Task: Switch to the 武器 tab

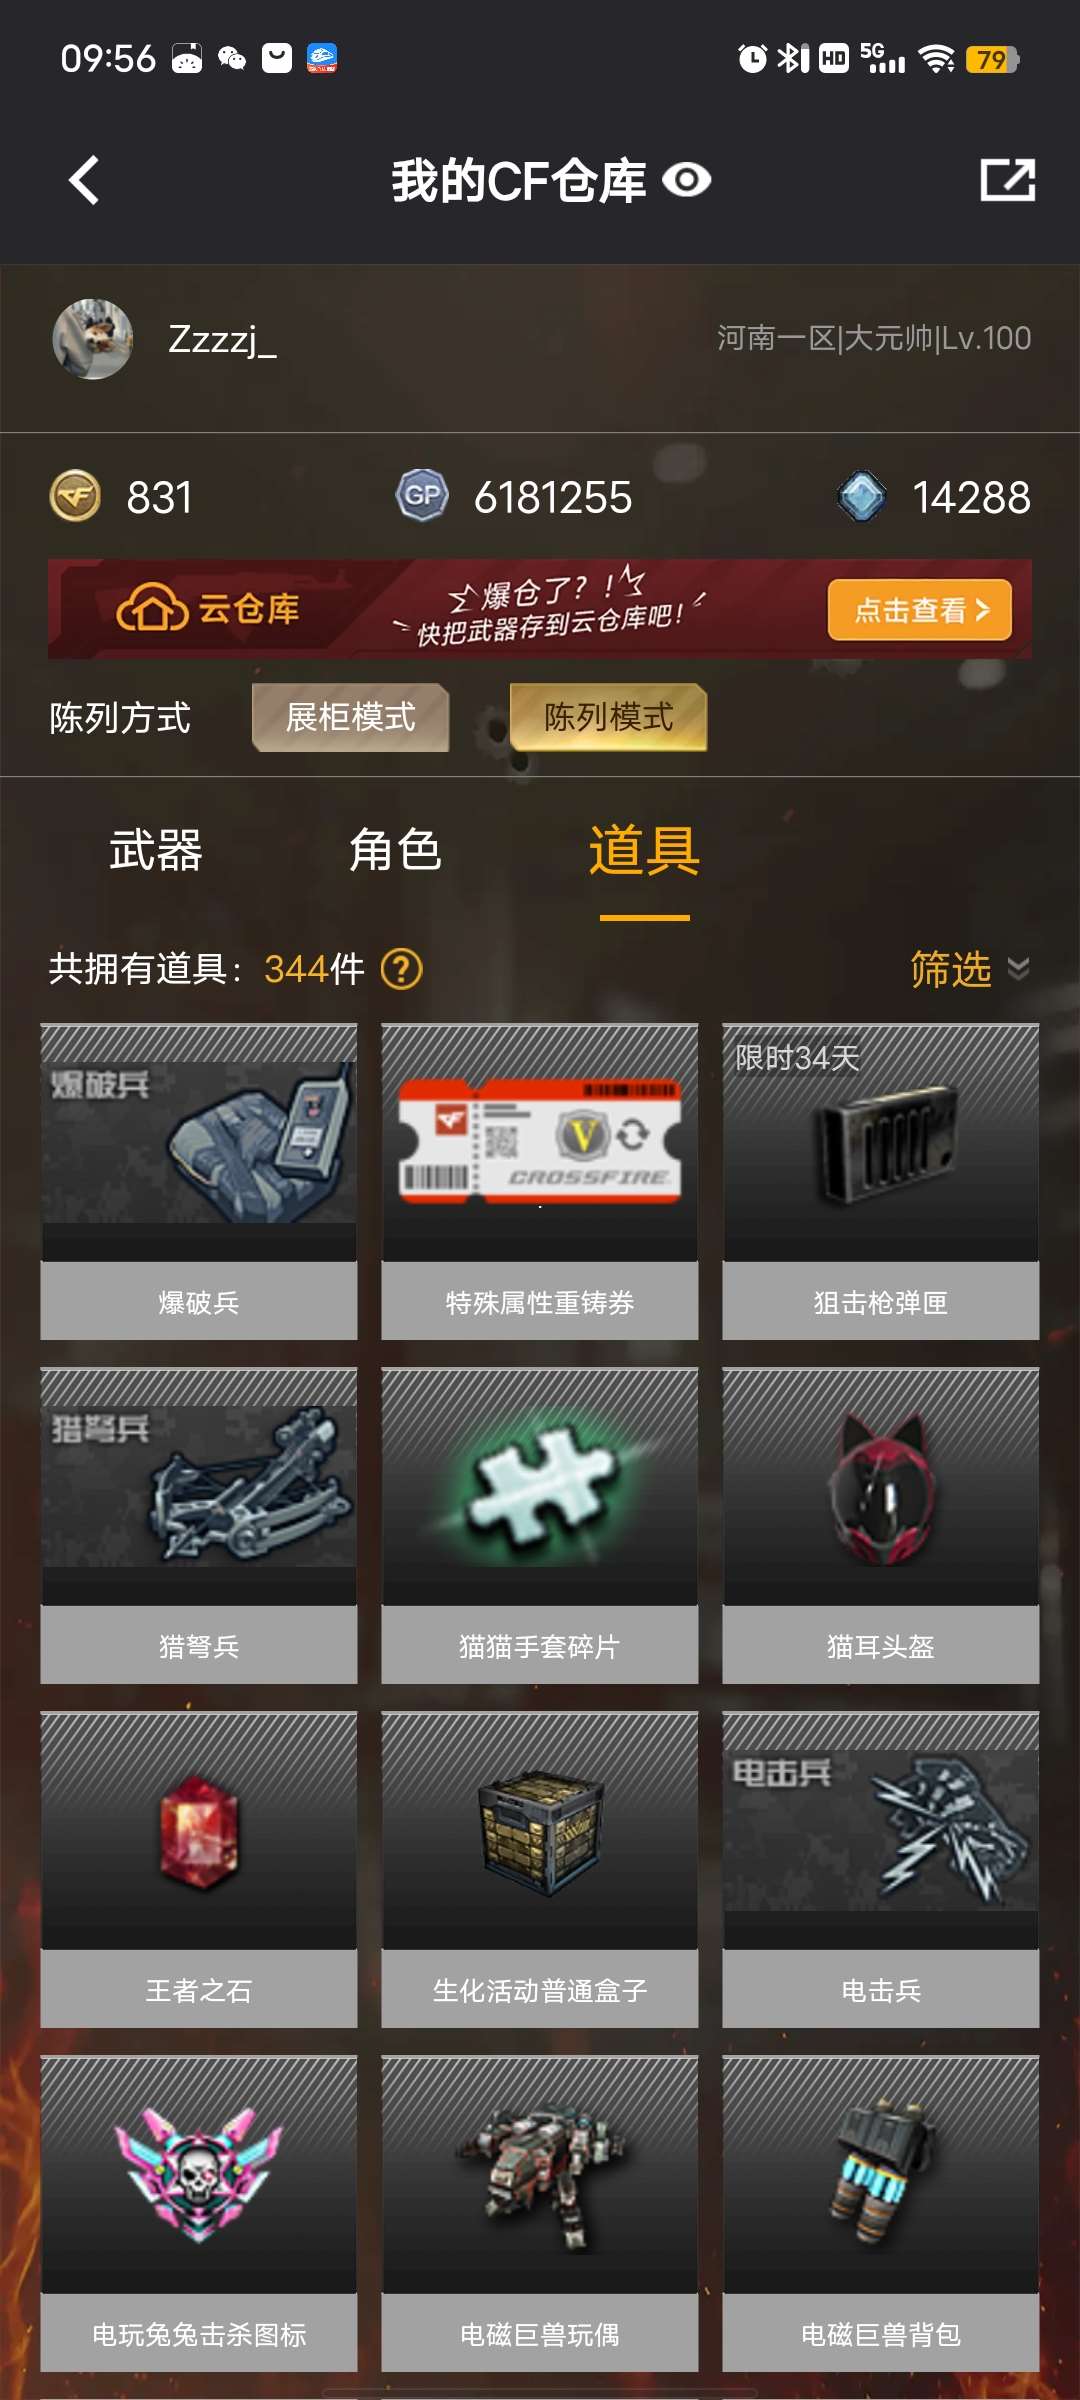Action: (x=156, y=850)
